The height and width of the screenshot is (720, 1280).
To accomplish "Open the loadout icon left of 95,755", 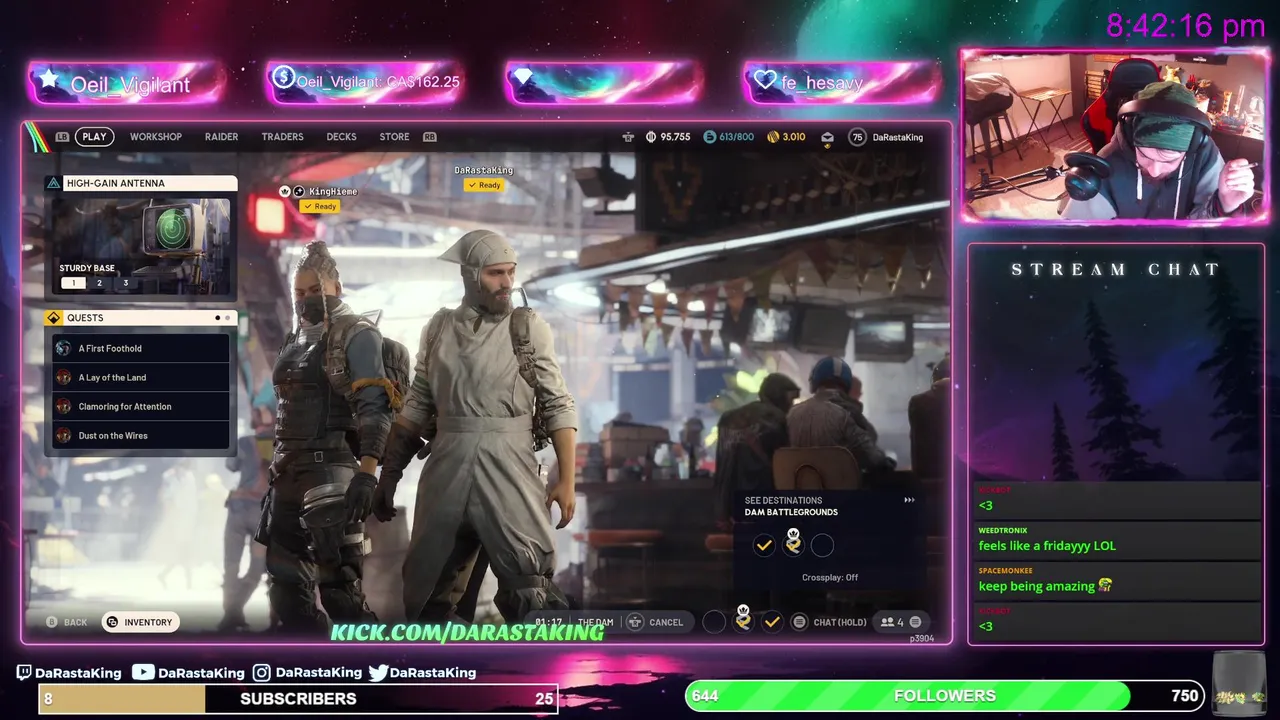I will [628, 137].
